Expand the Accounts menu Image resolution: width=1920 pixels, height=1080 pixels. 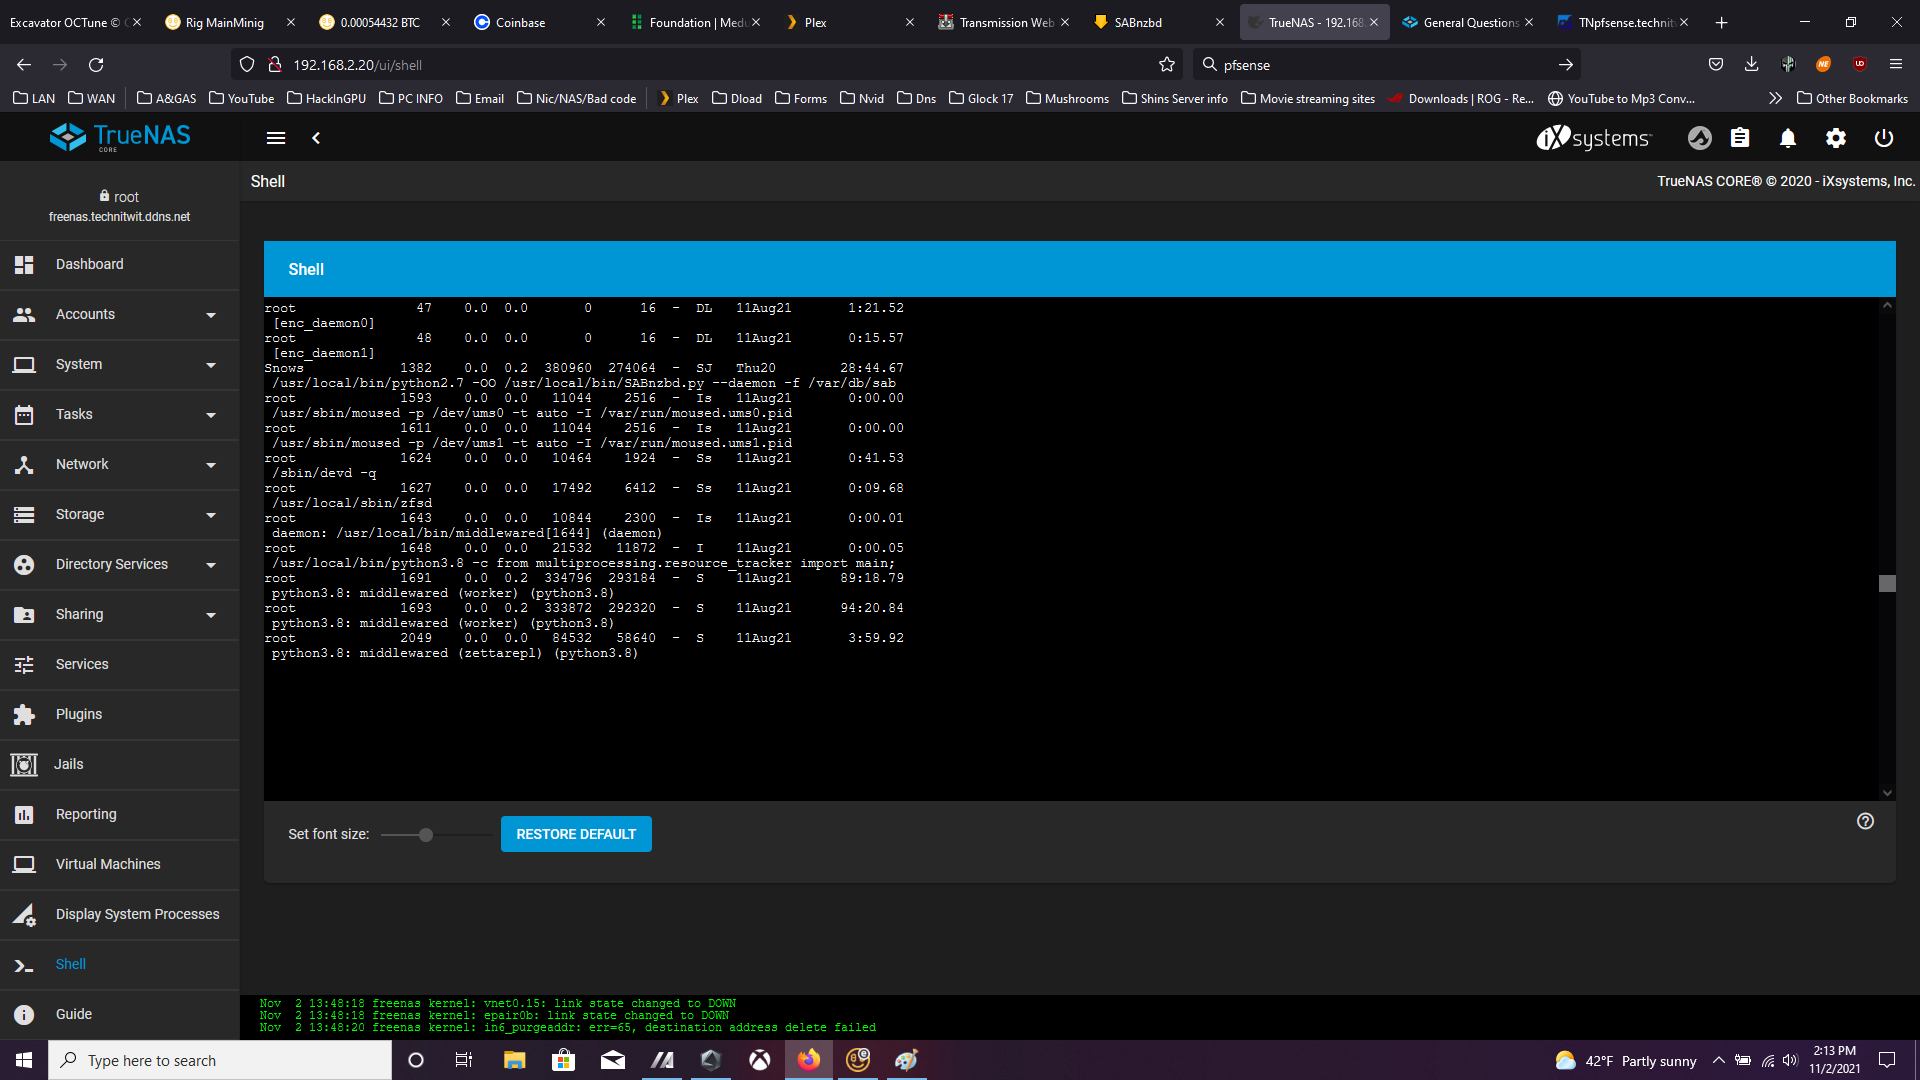click(x=120, y=314)
